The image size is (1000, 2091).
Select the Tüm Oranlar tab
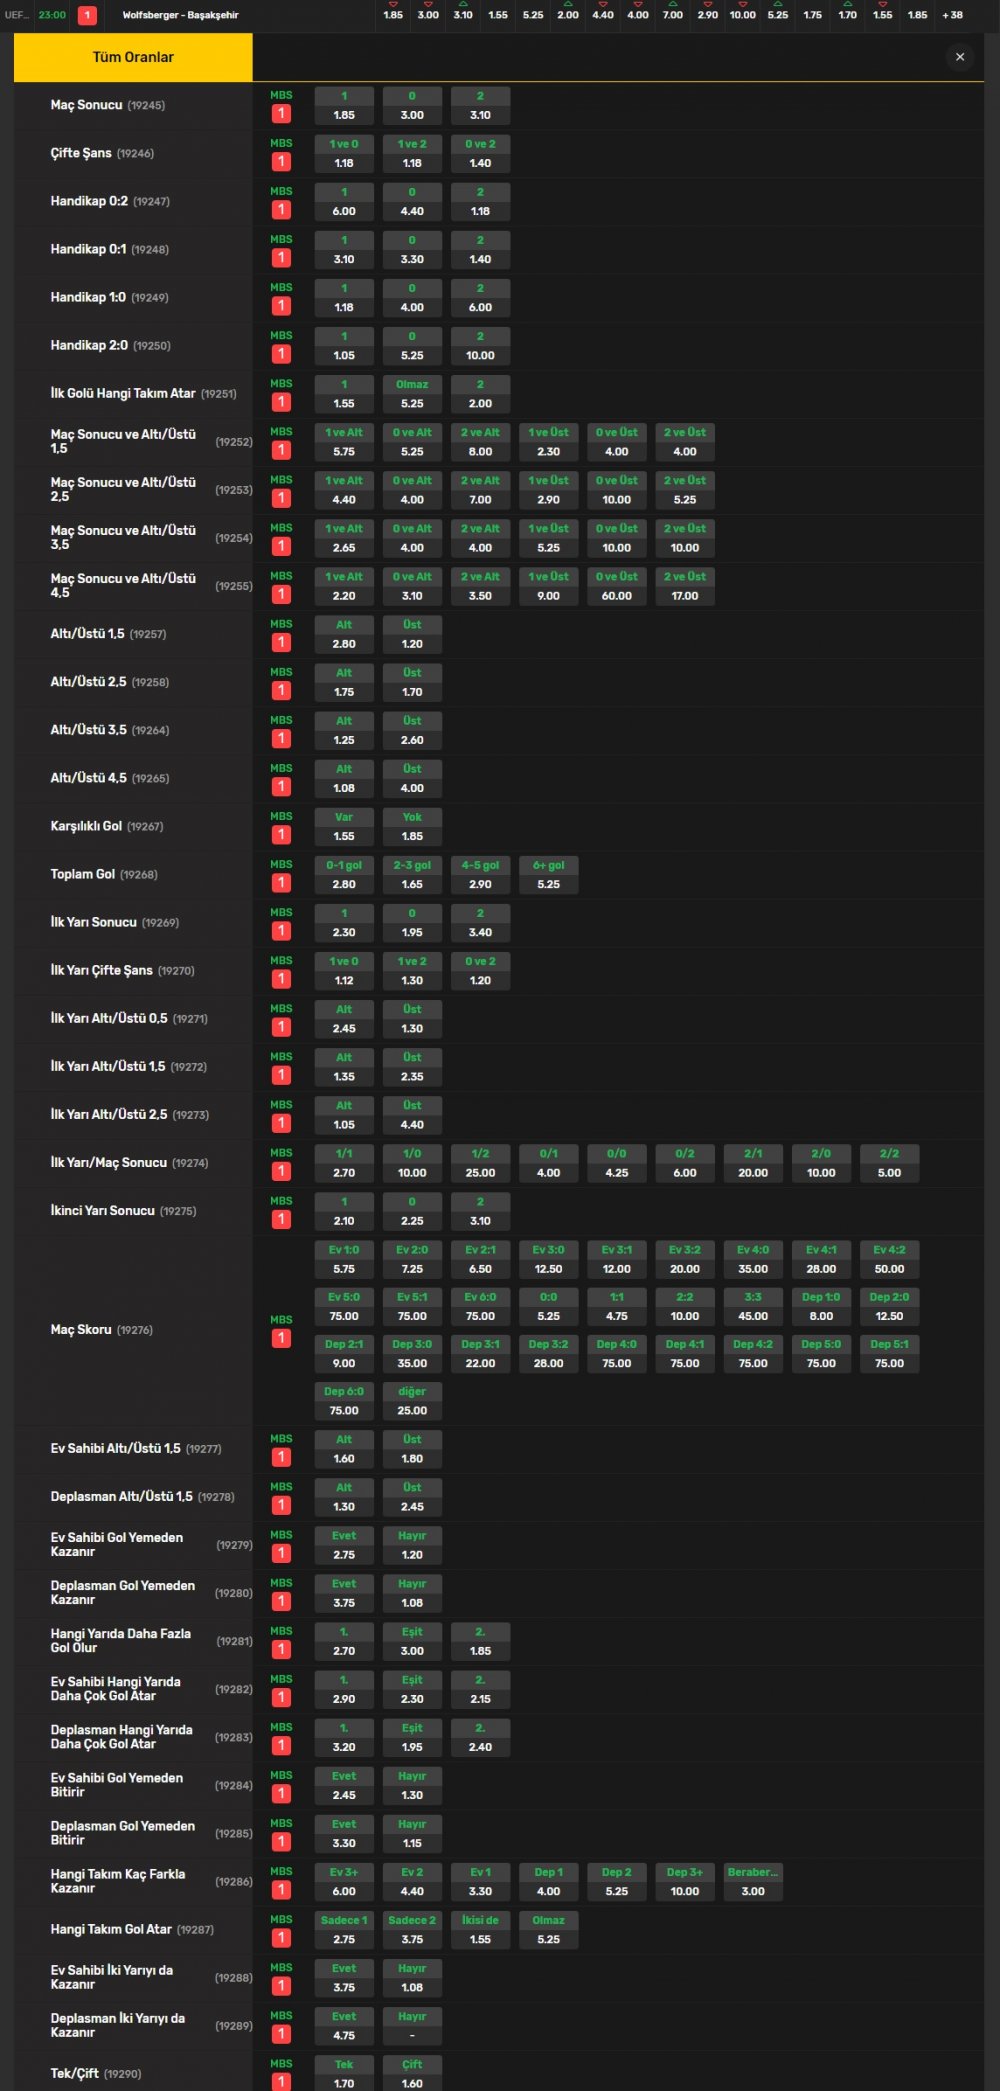(x=133, y=57)
